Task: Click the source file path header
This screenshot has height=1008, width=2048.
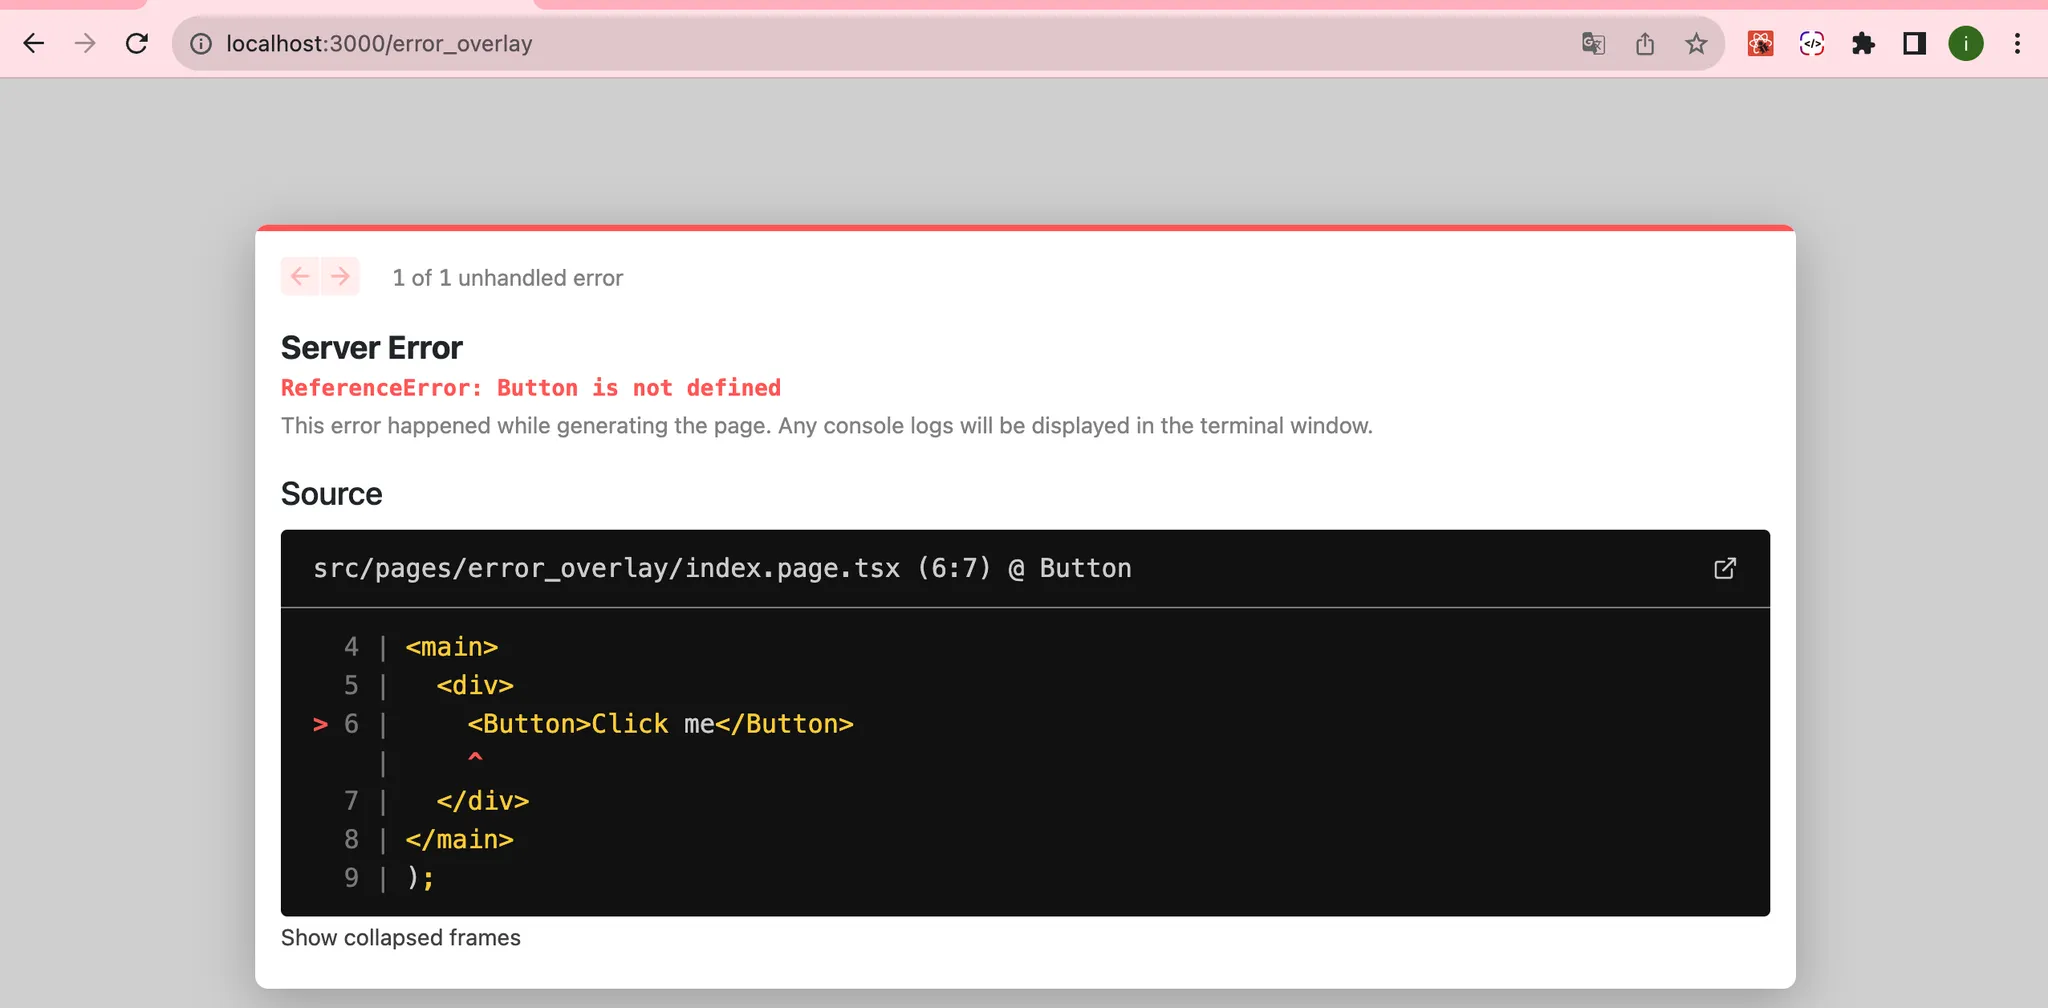Action: pos(722,568)
